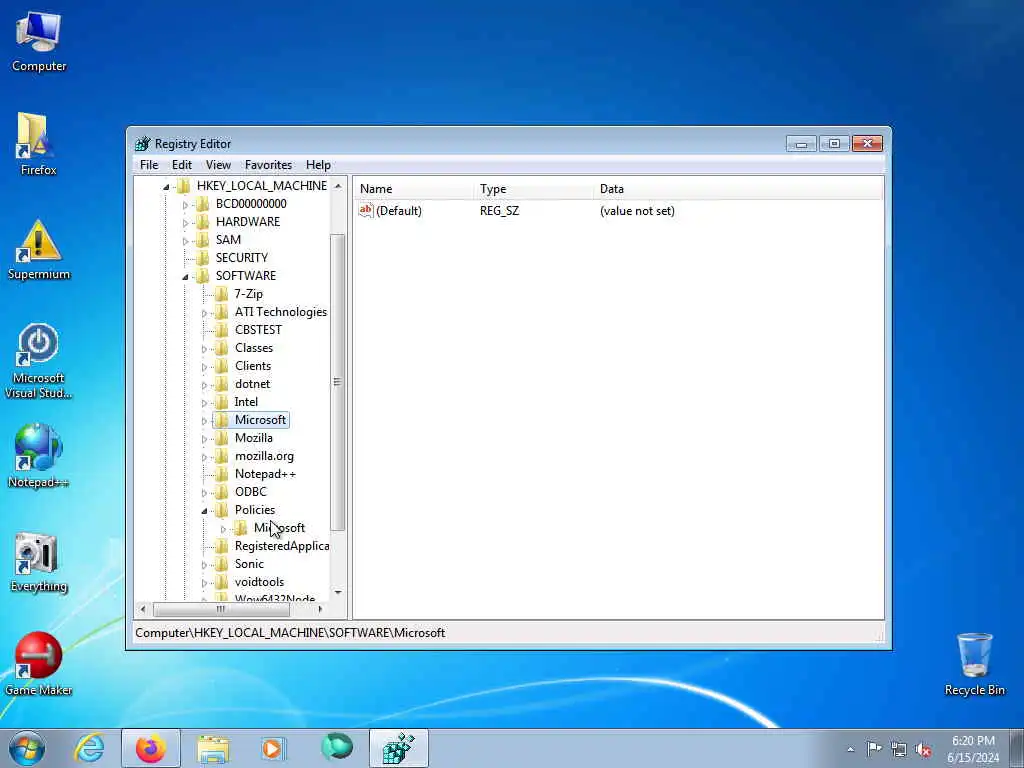Sort values by the Name column
1024x768 pixels.
pos(413,189)
